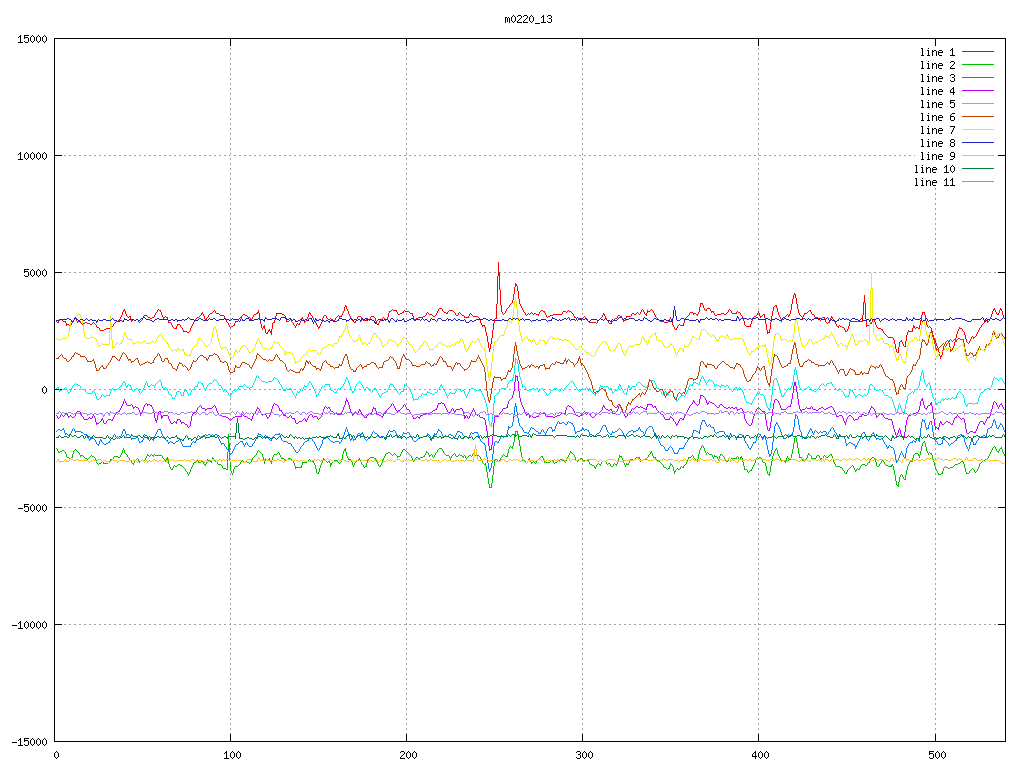1024x768 pixels.
Task: Click the orange line 9 legend sample
Action: tap(978, 155)
